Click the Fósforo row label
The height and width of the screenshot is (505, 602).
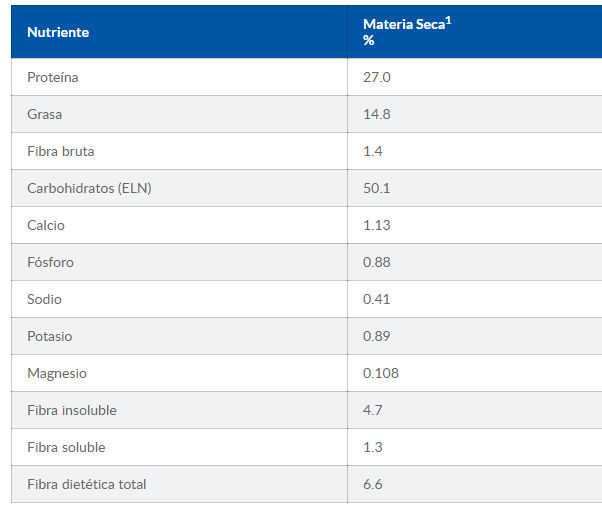coord(50,262)
